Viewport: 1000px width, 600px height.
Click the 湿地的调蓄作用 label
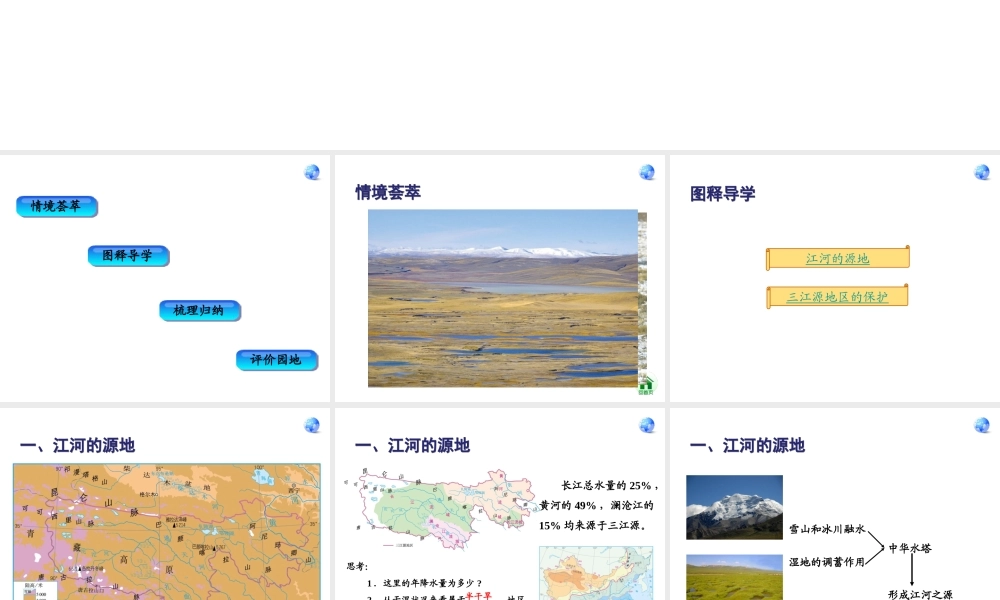click(x=827, y=562)
